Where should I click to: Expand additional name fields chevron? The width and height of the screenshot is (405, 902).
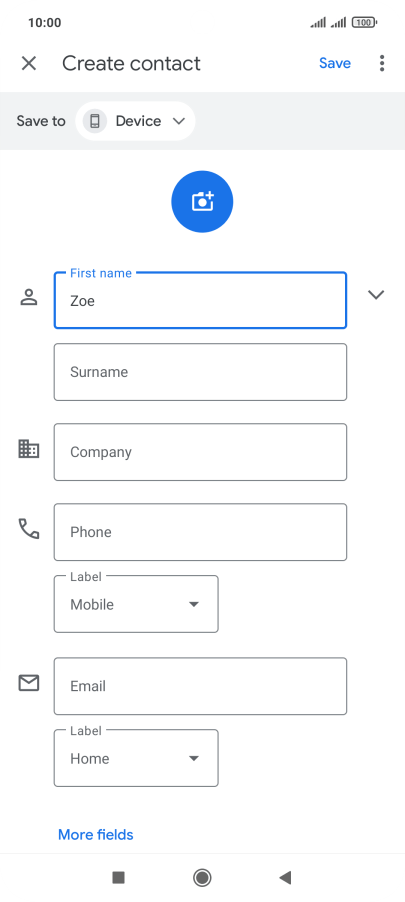click(376, 295)
